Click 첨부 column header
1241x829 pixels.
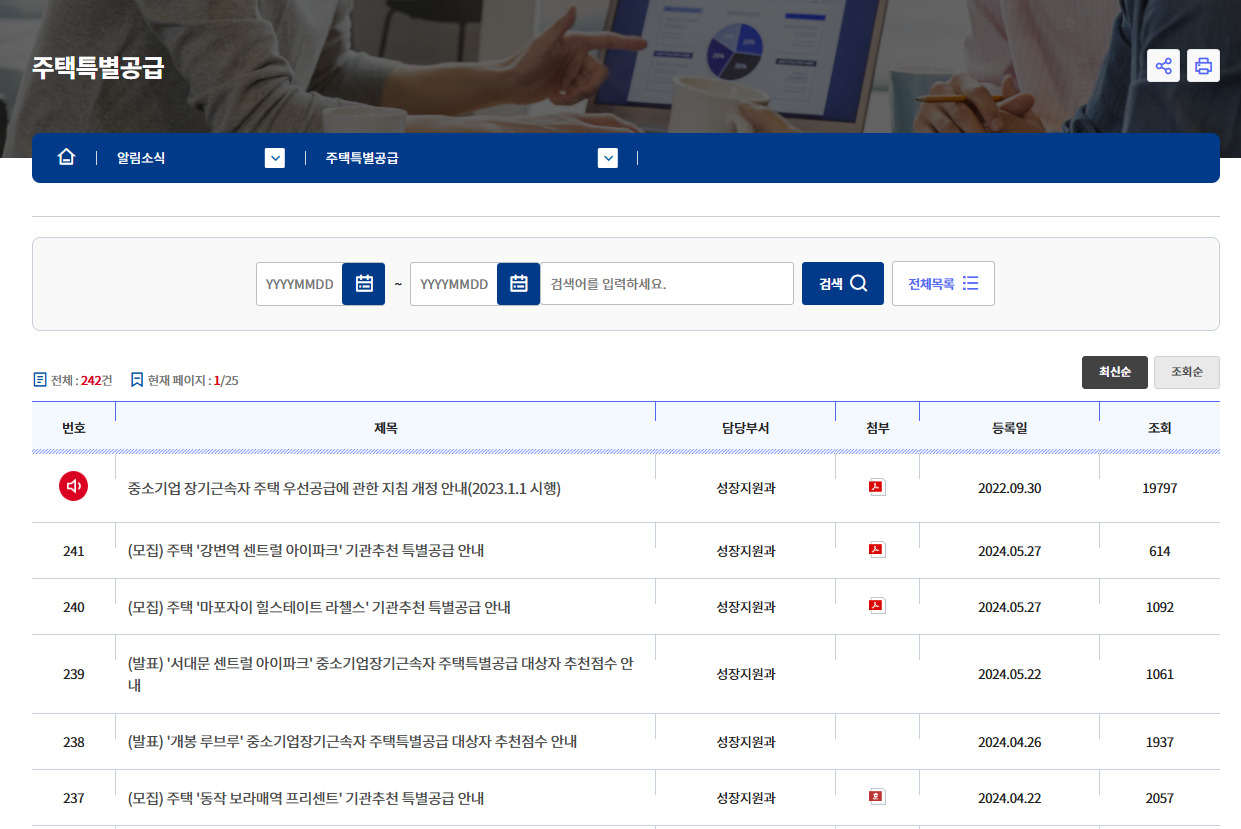tap(877, 428)
